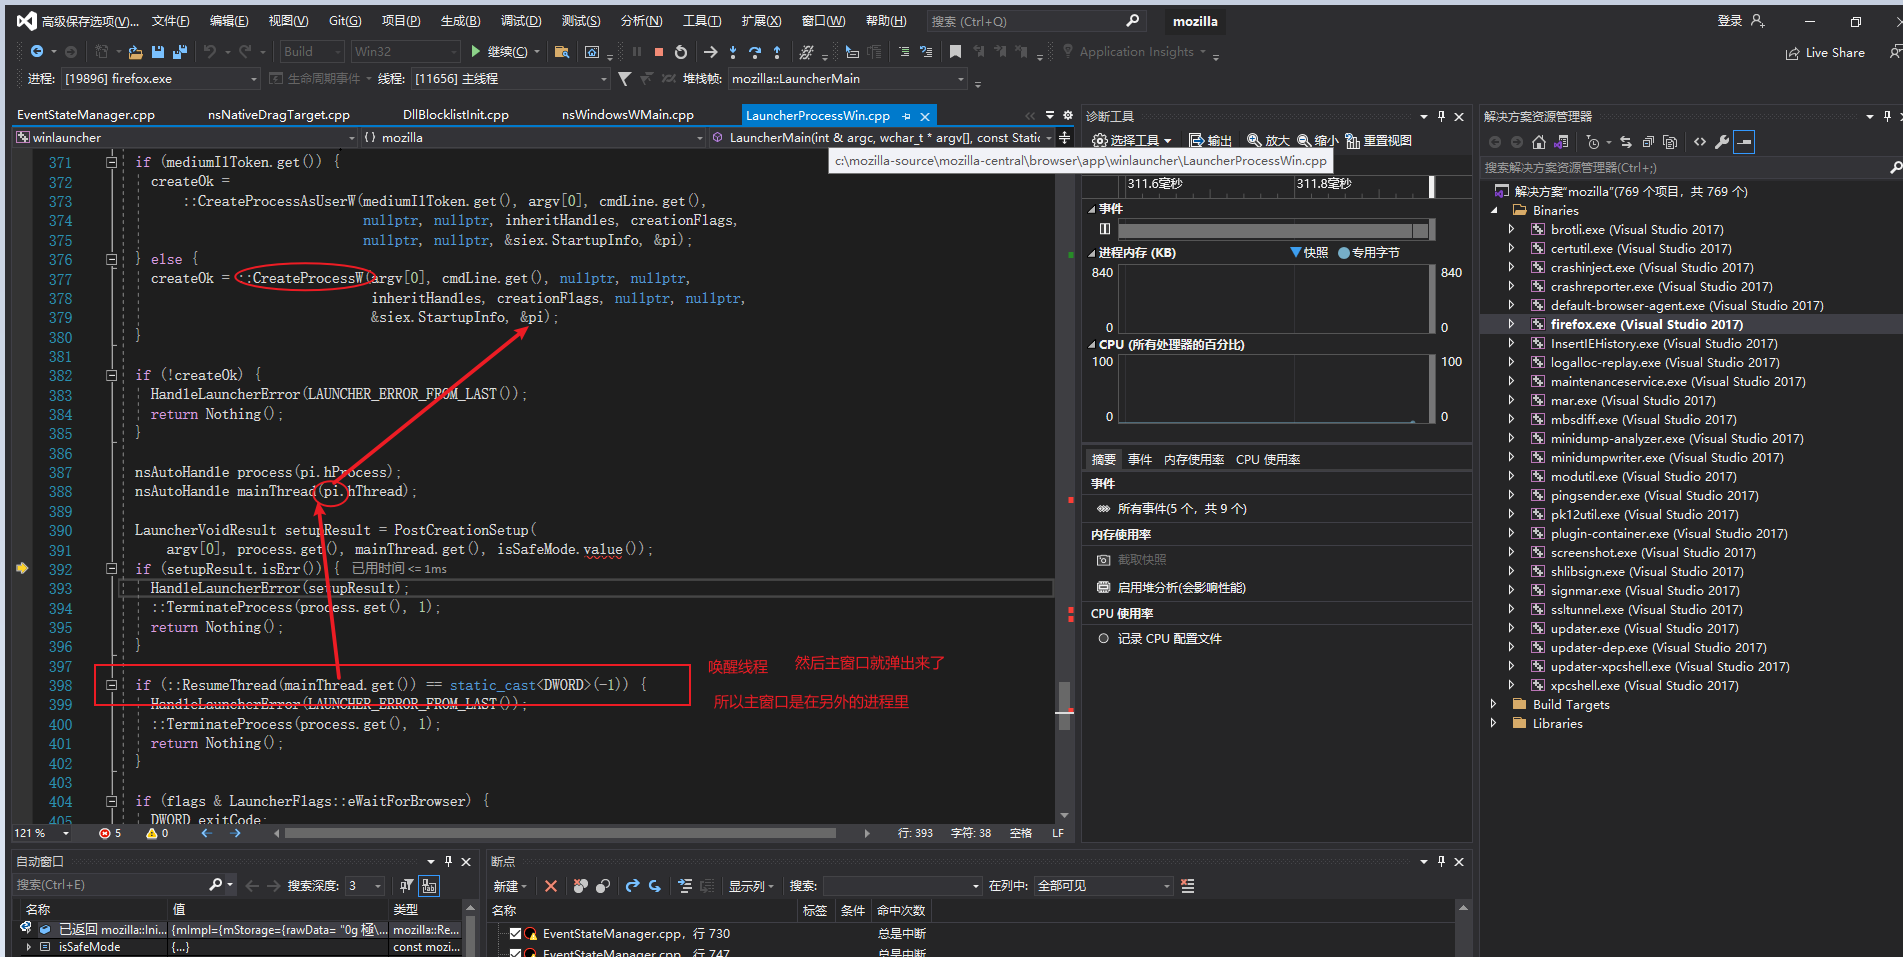Switch to the EventStateManager.cpp tab
This screenshot has width=1903, height=957.
86,115
